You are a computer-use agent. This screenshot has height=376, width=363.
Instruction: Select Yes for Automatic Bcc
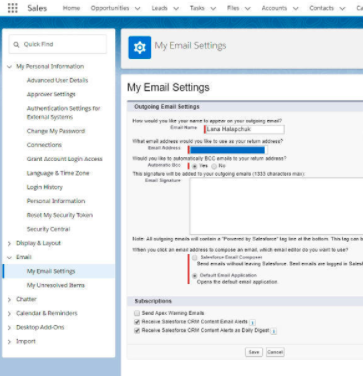195,166
